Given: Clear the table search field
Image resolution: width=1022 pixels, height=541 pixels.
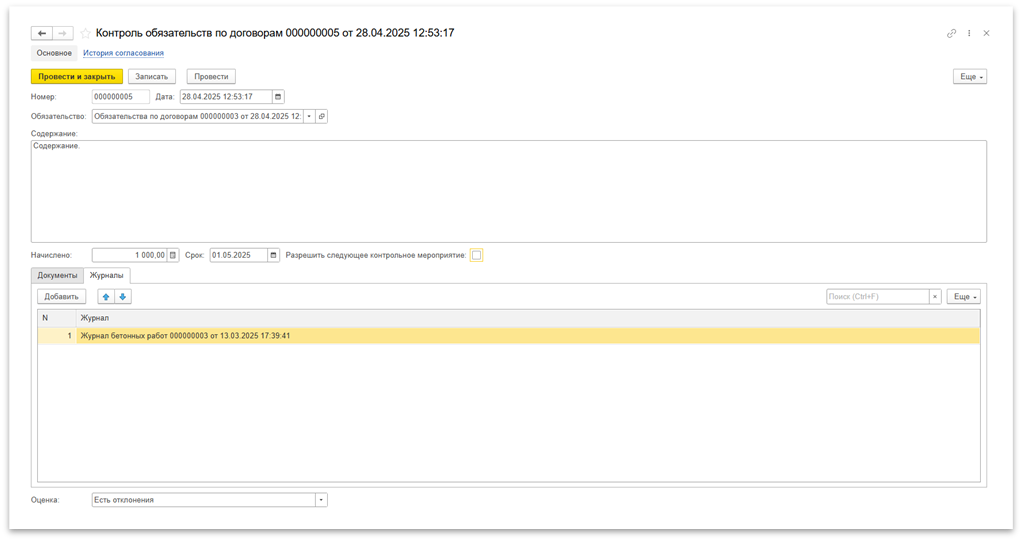Looking at the screenshot, I should click(935, 297).
